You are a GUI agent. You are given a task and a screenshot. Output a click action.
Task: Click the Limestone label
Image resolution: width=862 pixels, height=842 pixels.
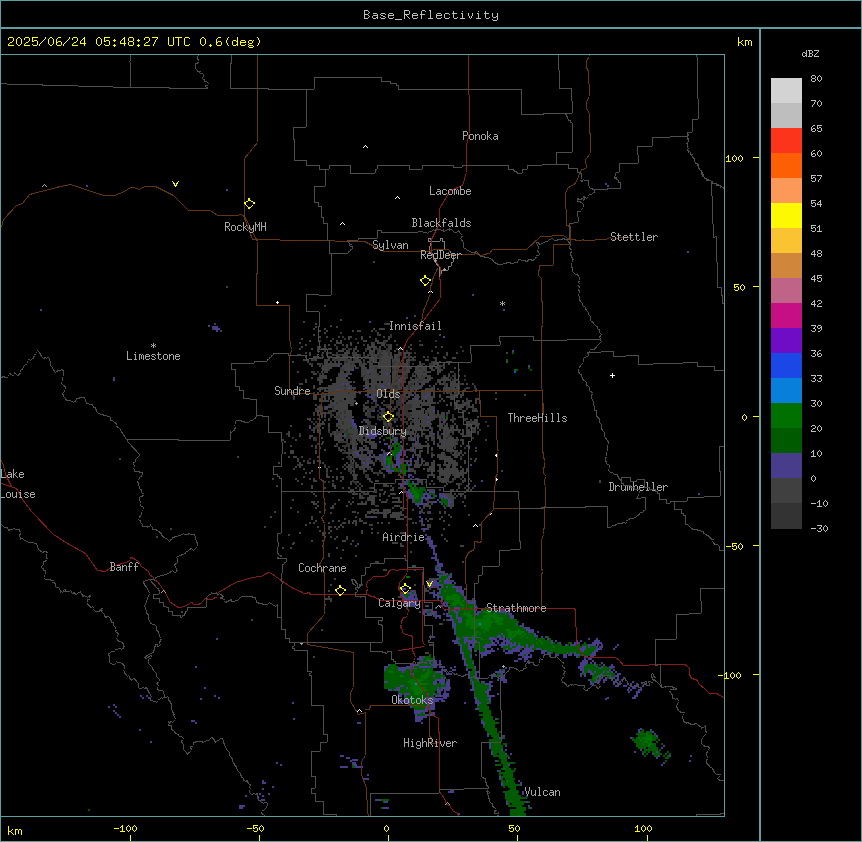pos(153,356)
